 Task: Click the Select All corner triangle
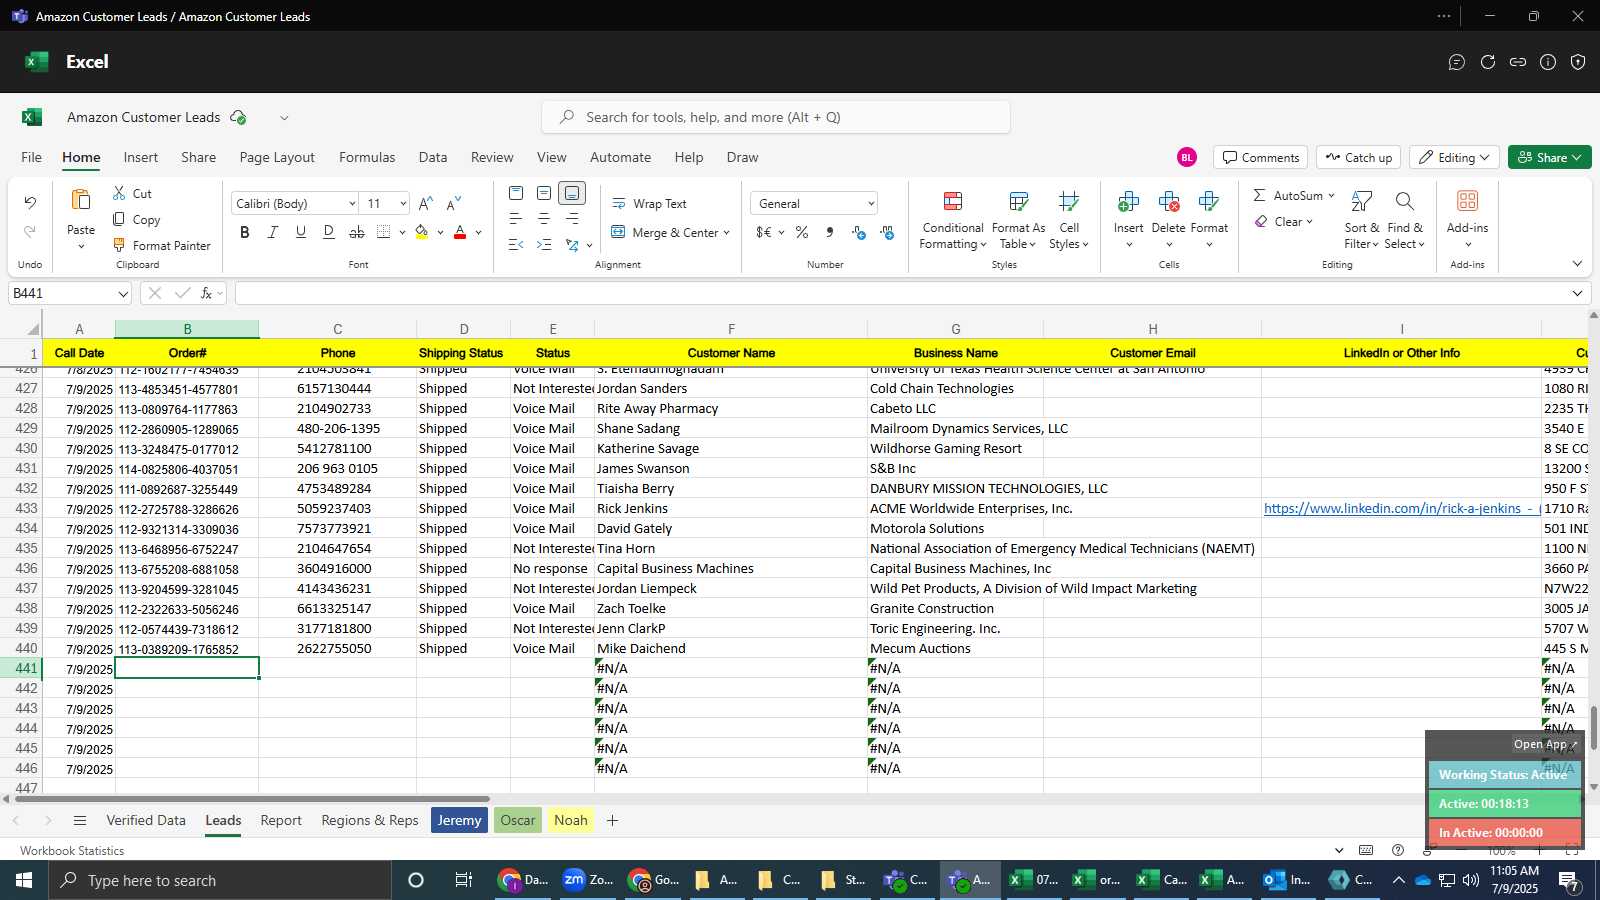tap(33, 329)
